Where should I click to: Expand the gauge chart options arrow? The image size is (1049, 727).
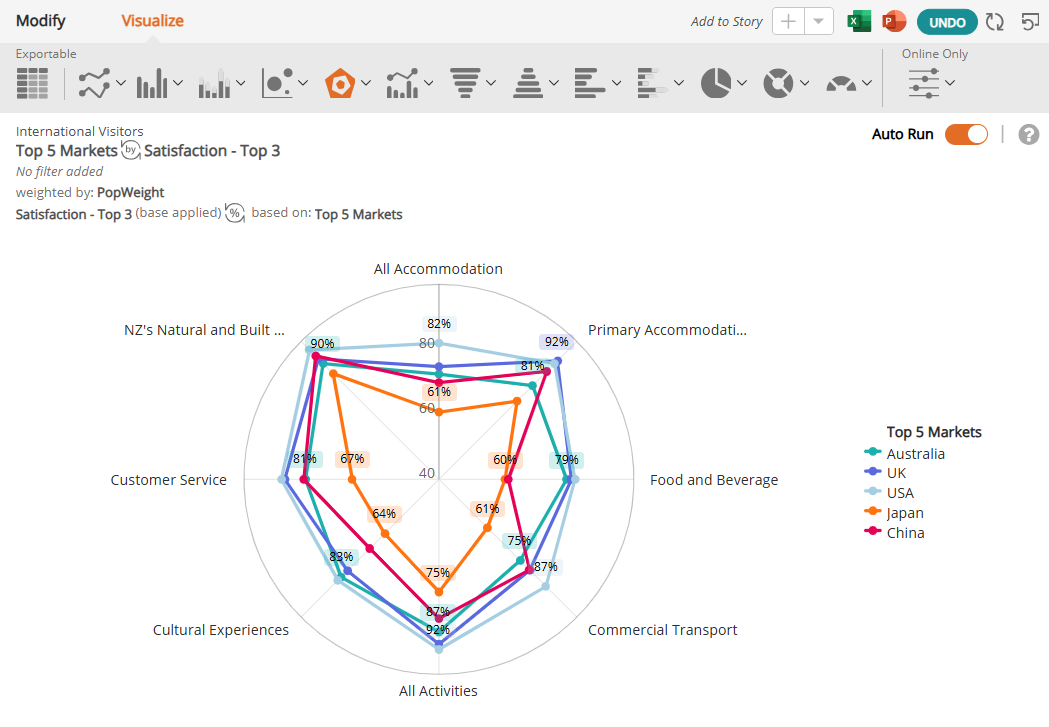click(867, 83)
